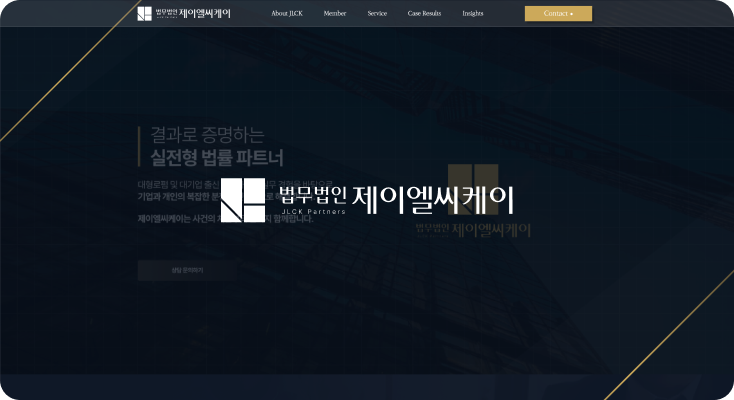The height and width of the screenshot is (400, 734).
Task: Click the centered 법무법인 제이엘씨케이 splash logo
Action: [x=367, y=200]
